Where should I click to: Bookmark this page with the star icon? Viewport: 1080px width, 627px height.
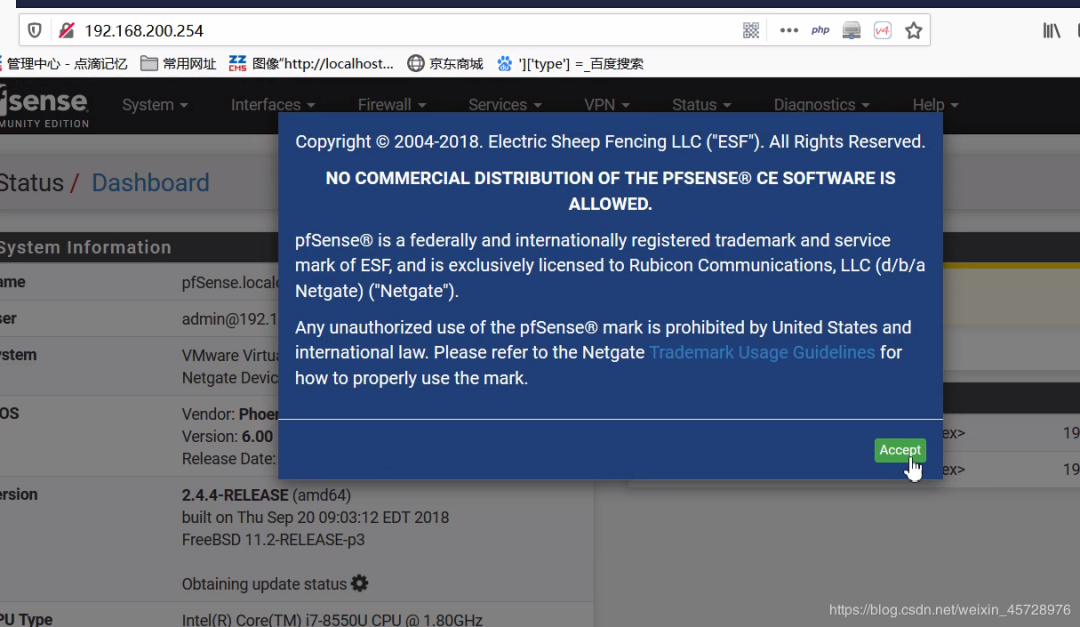click(913, 30)
